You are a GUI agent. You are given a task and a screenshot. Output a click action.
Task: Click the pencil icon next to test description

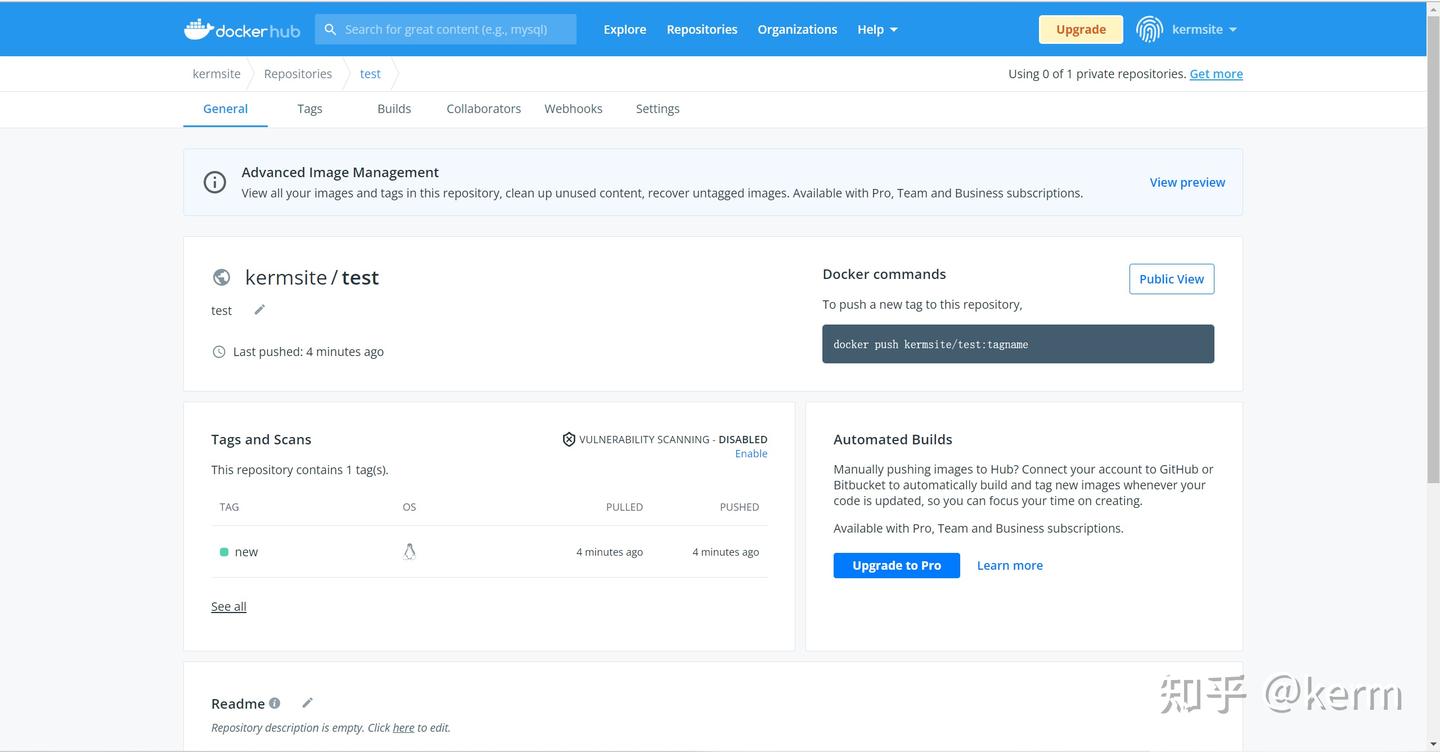click(x=259, y=310)
